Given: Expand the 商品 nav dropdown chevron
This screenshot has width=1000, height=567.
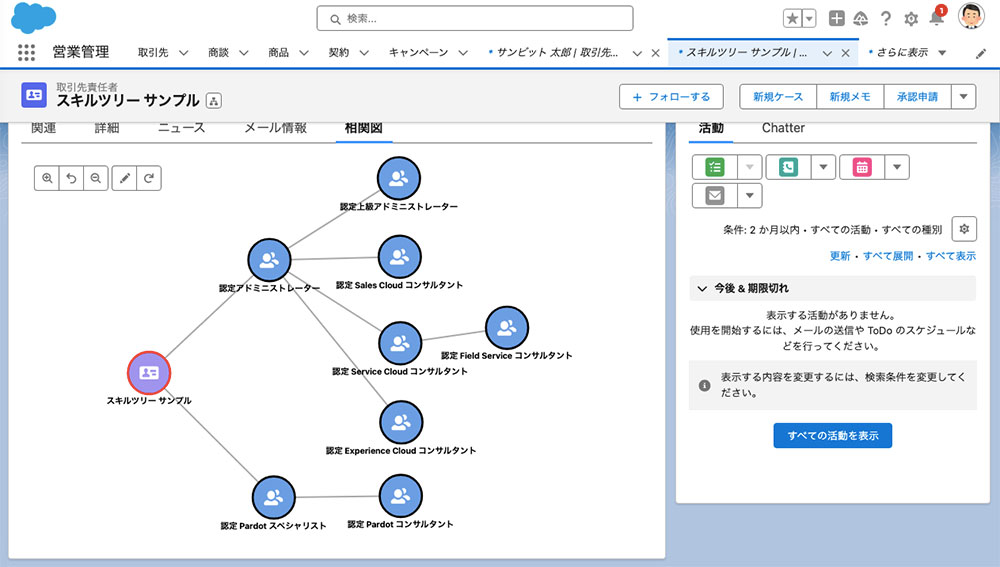Looking at the screenshot, I should [x=304, y=53].
